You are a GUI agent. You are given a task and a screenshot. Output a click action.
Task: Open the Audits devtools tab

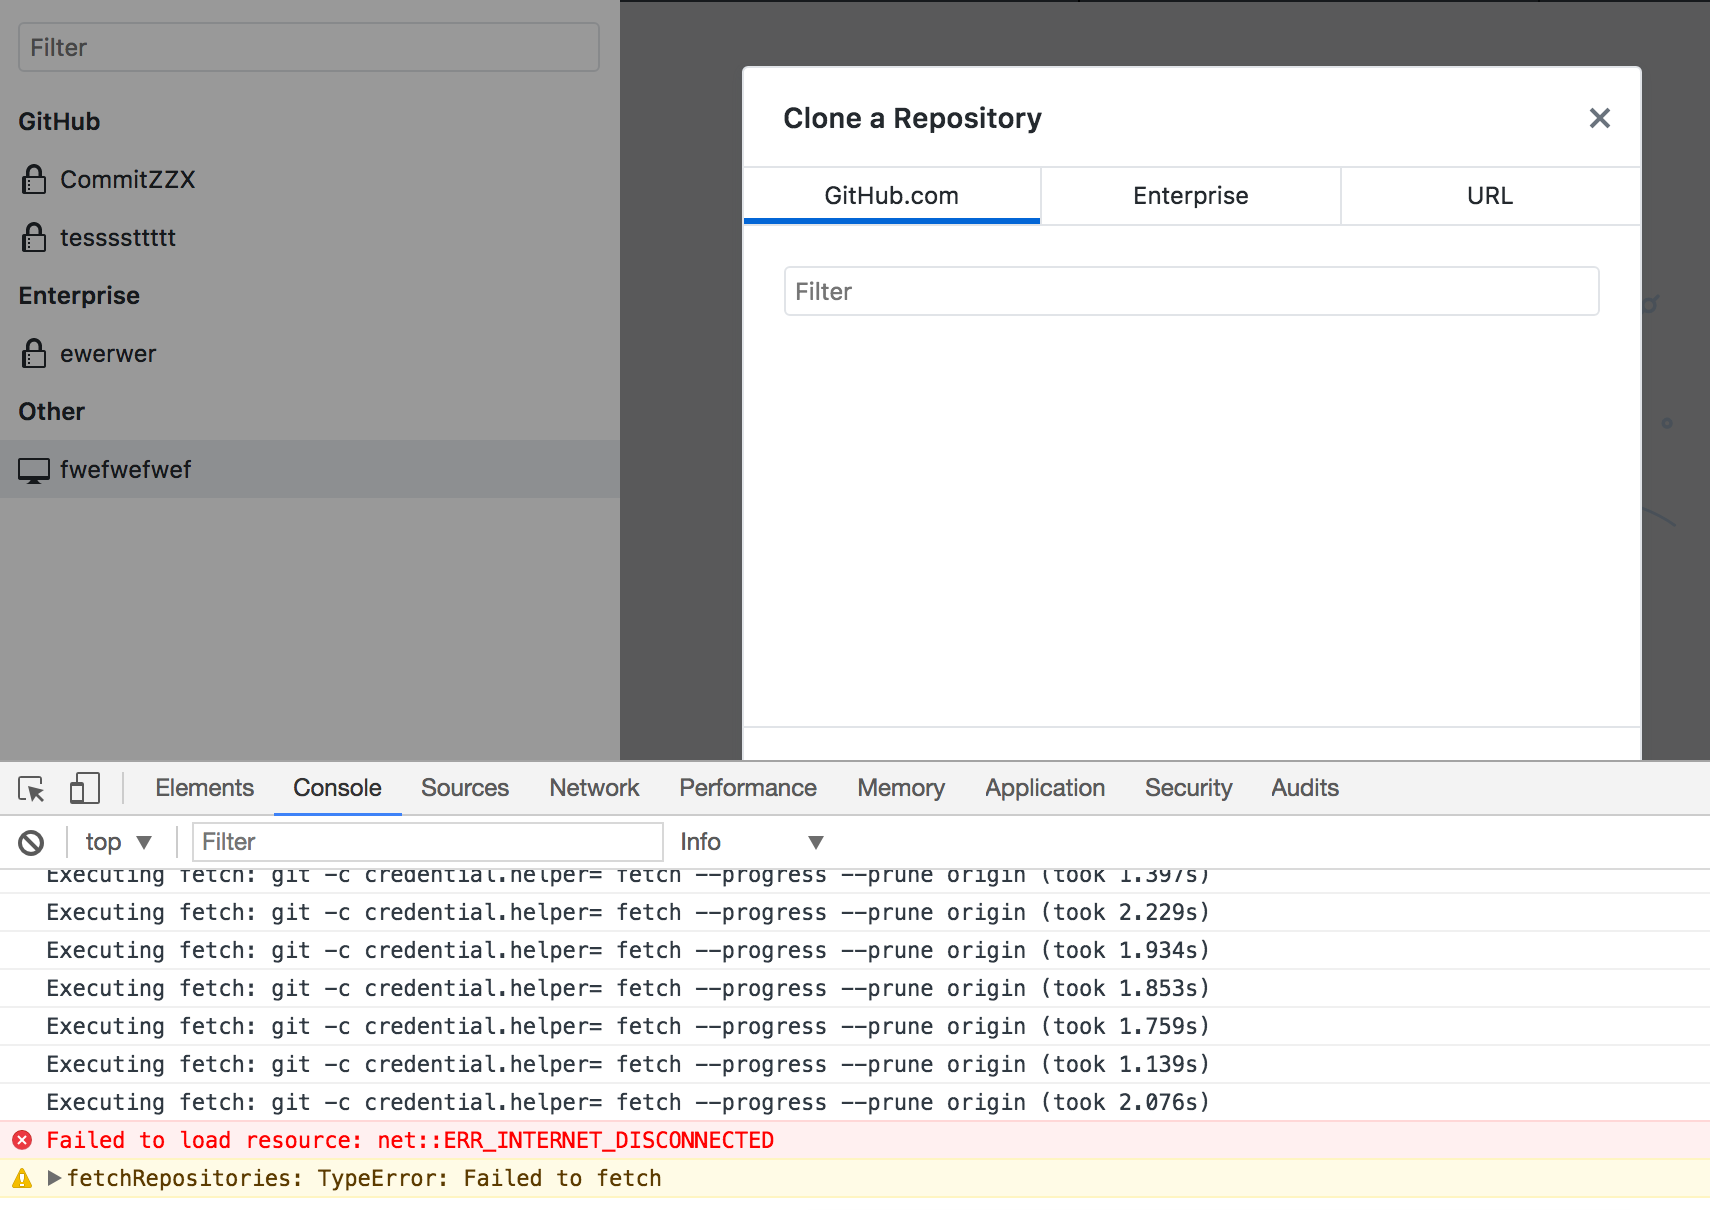(1305, 788)
